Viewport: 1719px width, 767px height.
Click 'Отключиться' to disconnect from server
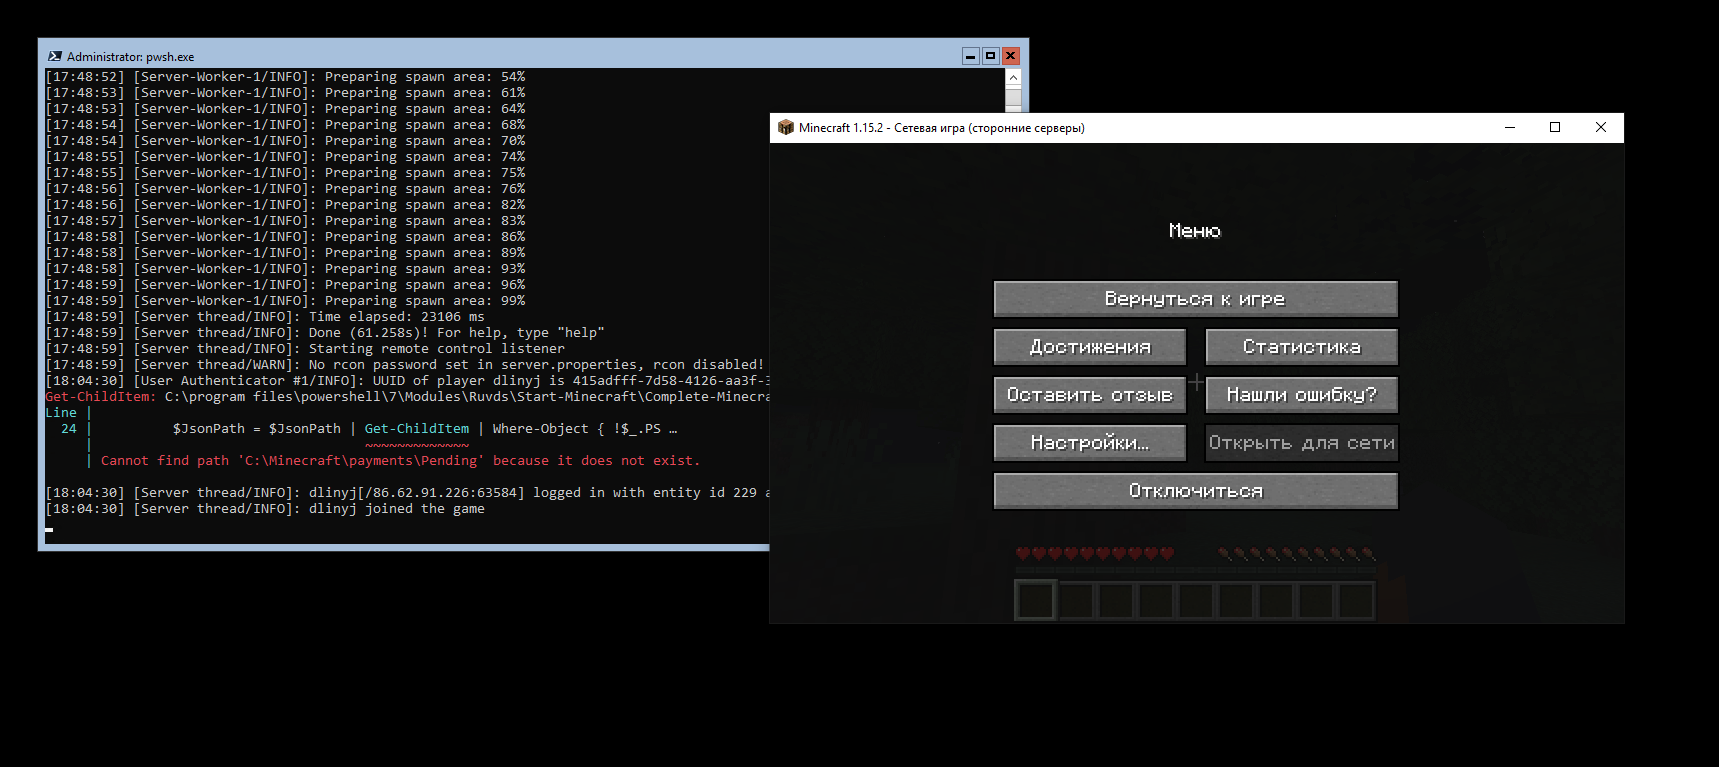click(x=1195, y=491)
